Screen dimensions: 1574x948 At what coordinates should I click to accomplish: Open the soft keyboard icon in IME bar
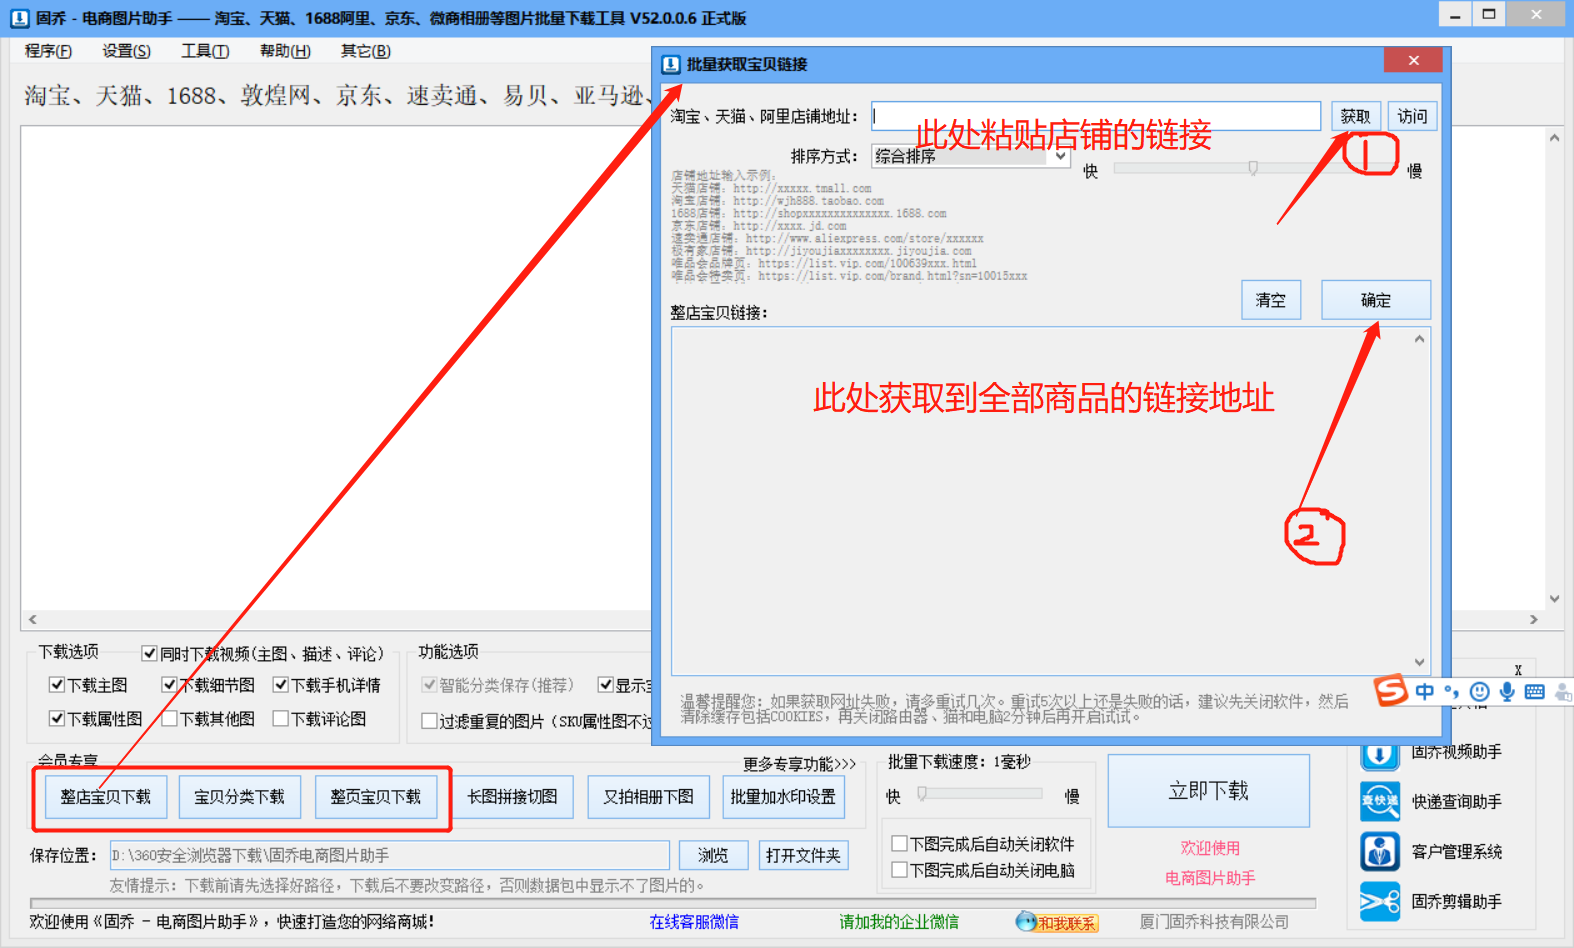[x=1535, y=691]
